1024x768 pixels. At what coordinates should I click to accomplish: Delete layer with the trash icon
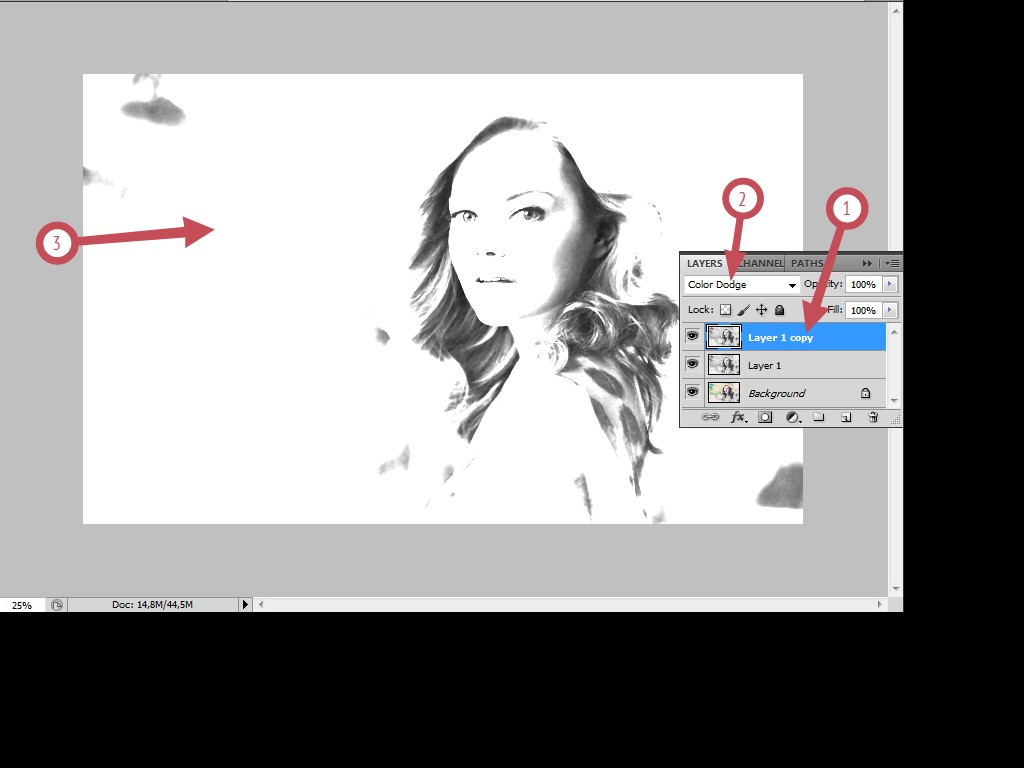click(x=873, y=417)
